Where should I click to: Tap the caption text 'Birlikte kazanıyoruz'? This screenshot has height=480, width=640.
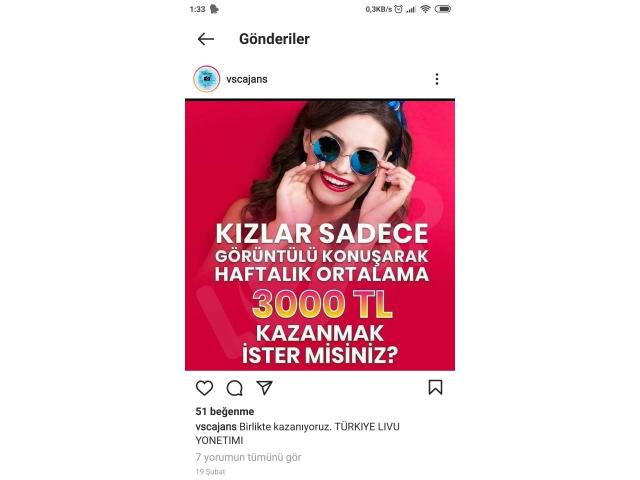(x=285, y=427)
